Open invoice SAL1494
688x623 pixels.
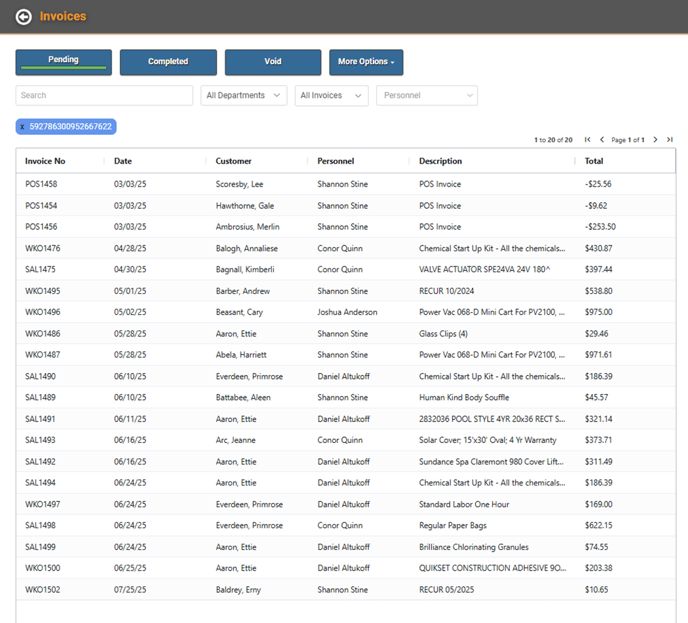click(40, 483)
